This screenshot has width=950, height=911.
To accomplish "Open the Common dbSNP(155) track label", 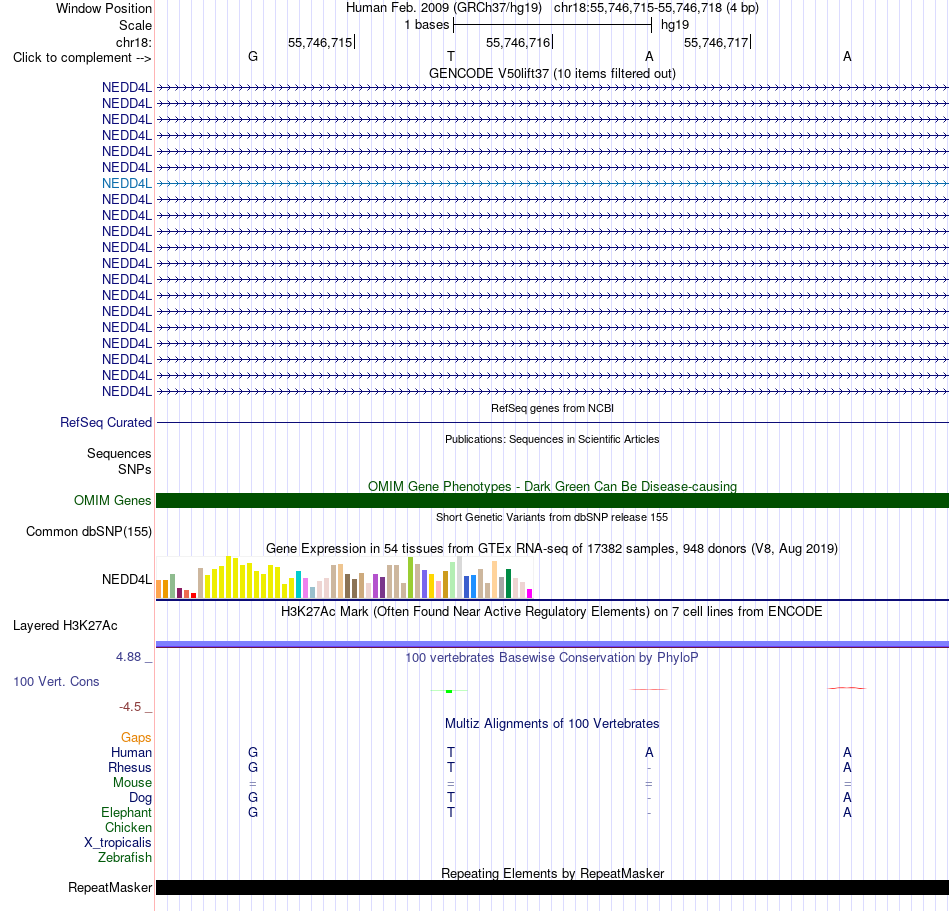I will pos(89,531).
